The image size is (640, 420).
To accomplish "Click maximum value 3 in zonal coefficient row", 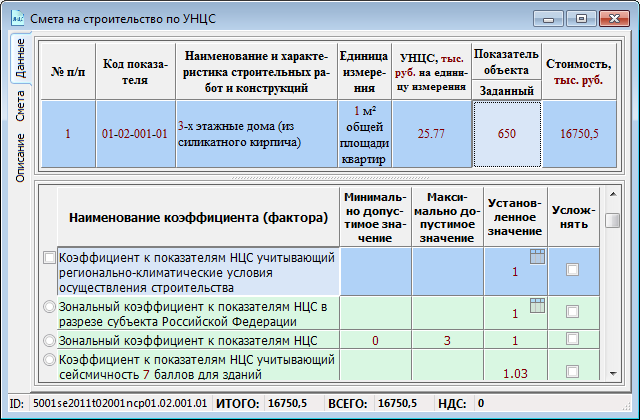I will [447, 340].
